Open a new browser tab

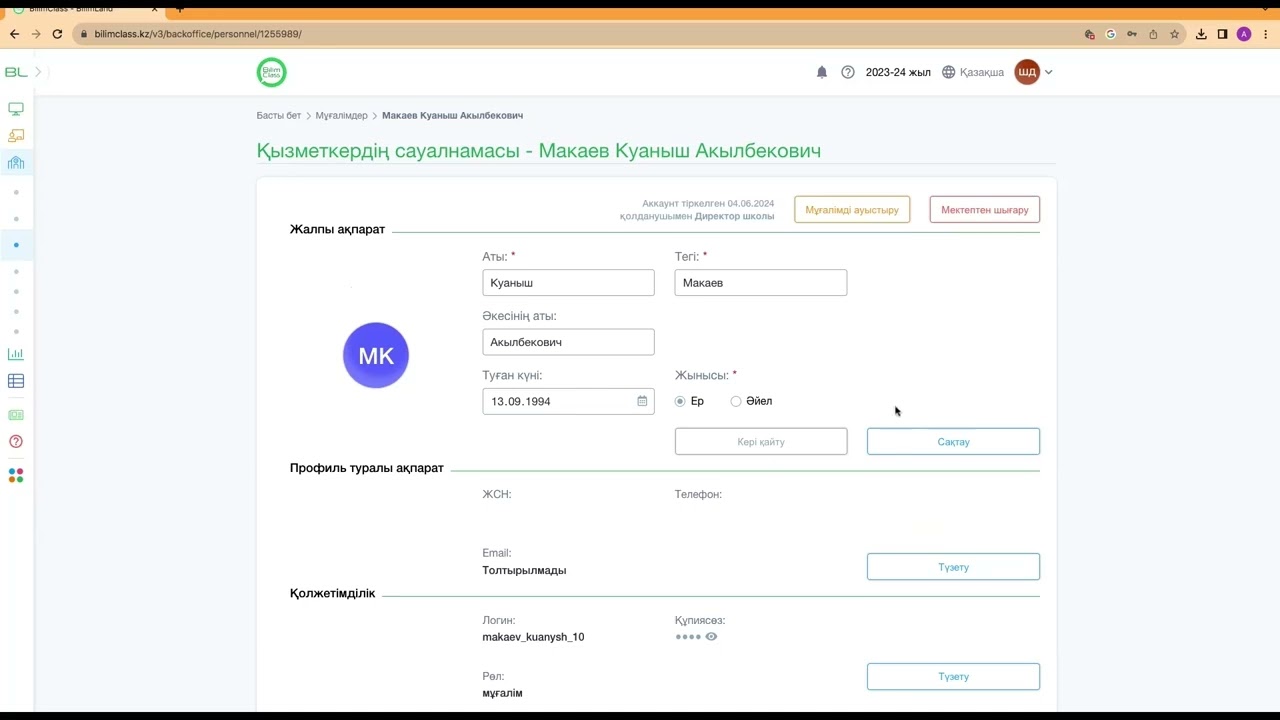180,9
